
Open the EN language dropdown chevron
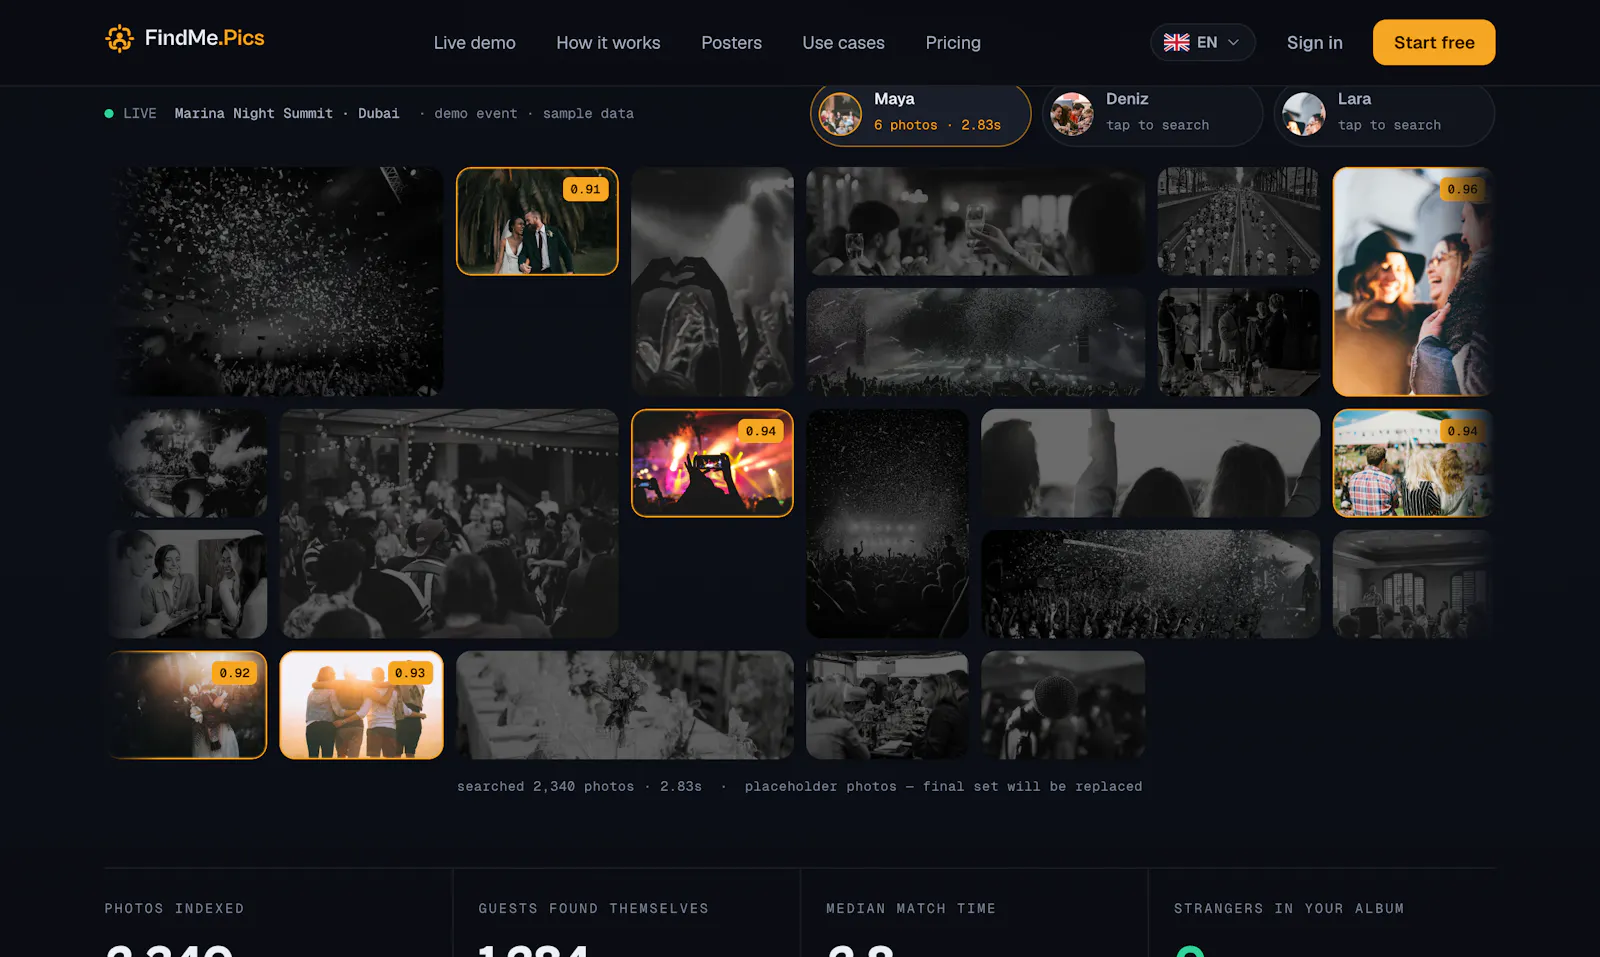(x=1233, y=43)
